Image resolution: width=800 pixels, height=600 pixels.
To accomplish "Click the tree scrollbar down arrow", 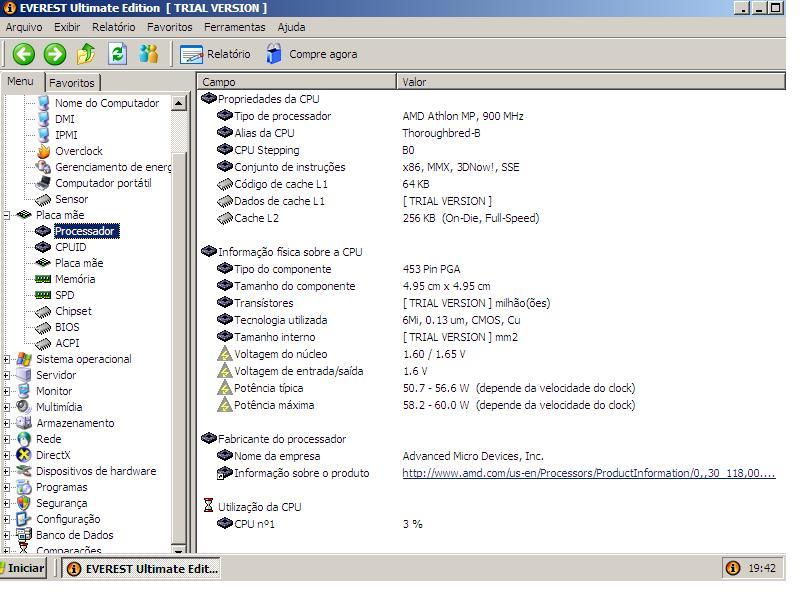I will [x=178, y=550].
